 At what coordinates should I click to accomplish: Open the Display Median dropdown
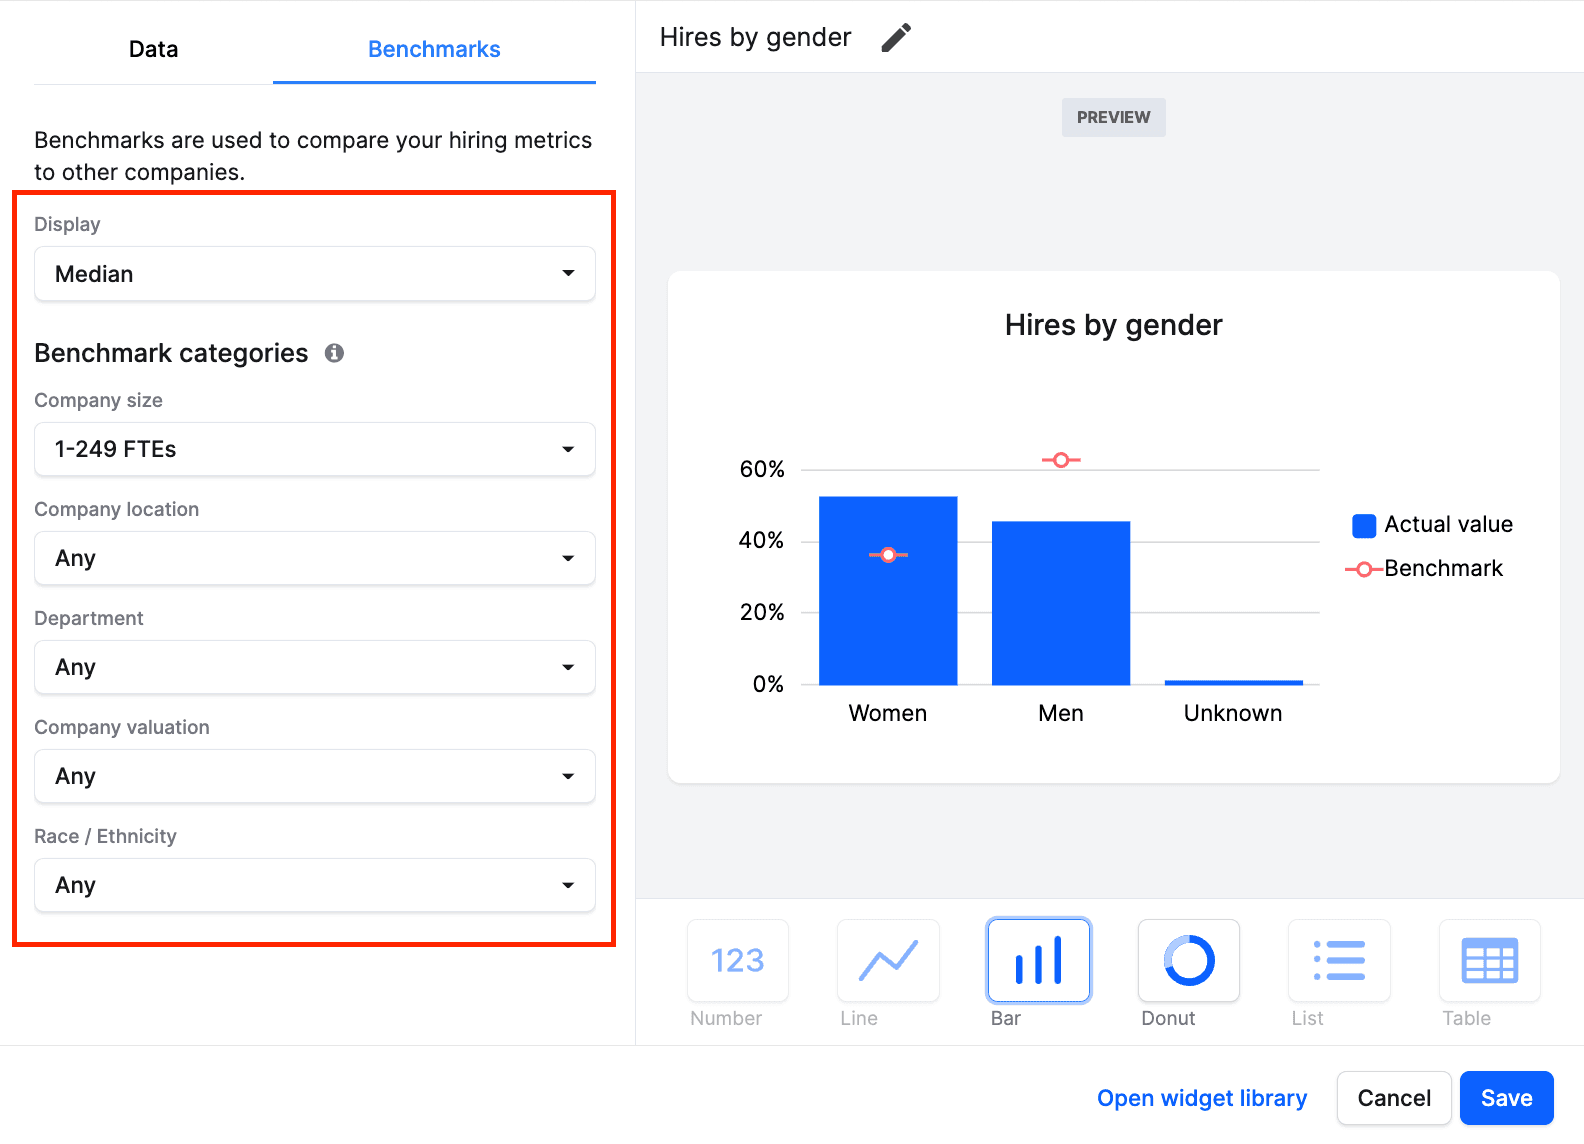315,274
